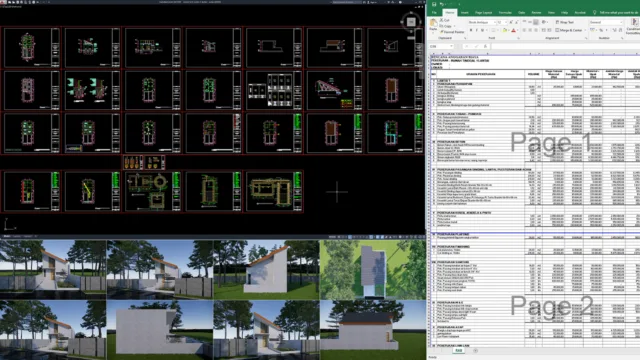The image size is (640, 360).
Task: Switch to the Formulas tab
Action: 505,13
